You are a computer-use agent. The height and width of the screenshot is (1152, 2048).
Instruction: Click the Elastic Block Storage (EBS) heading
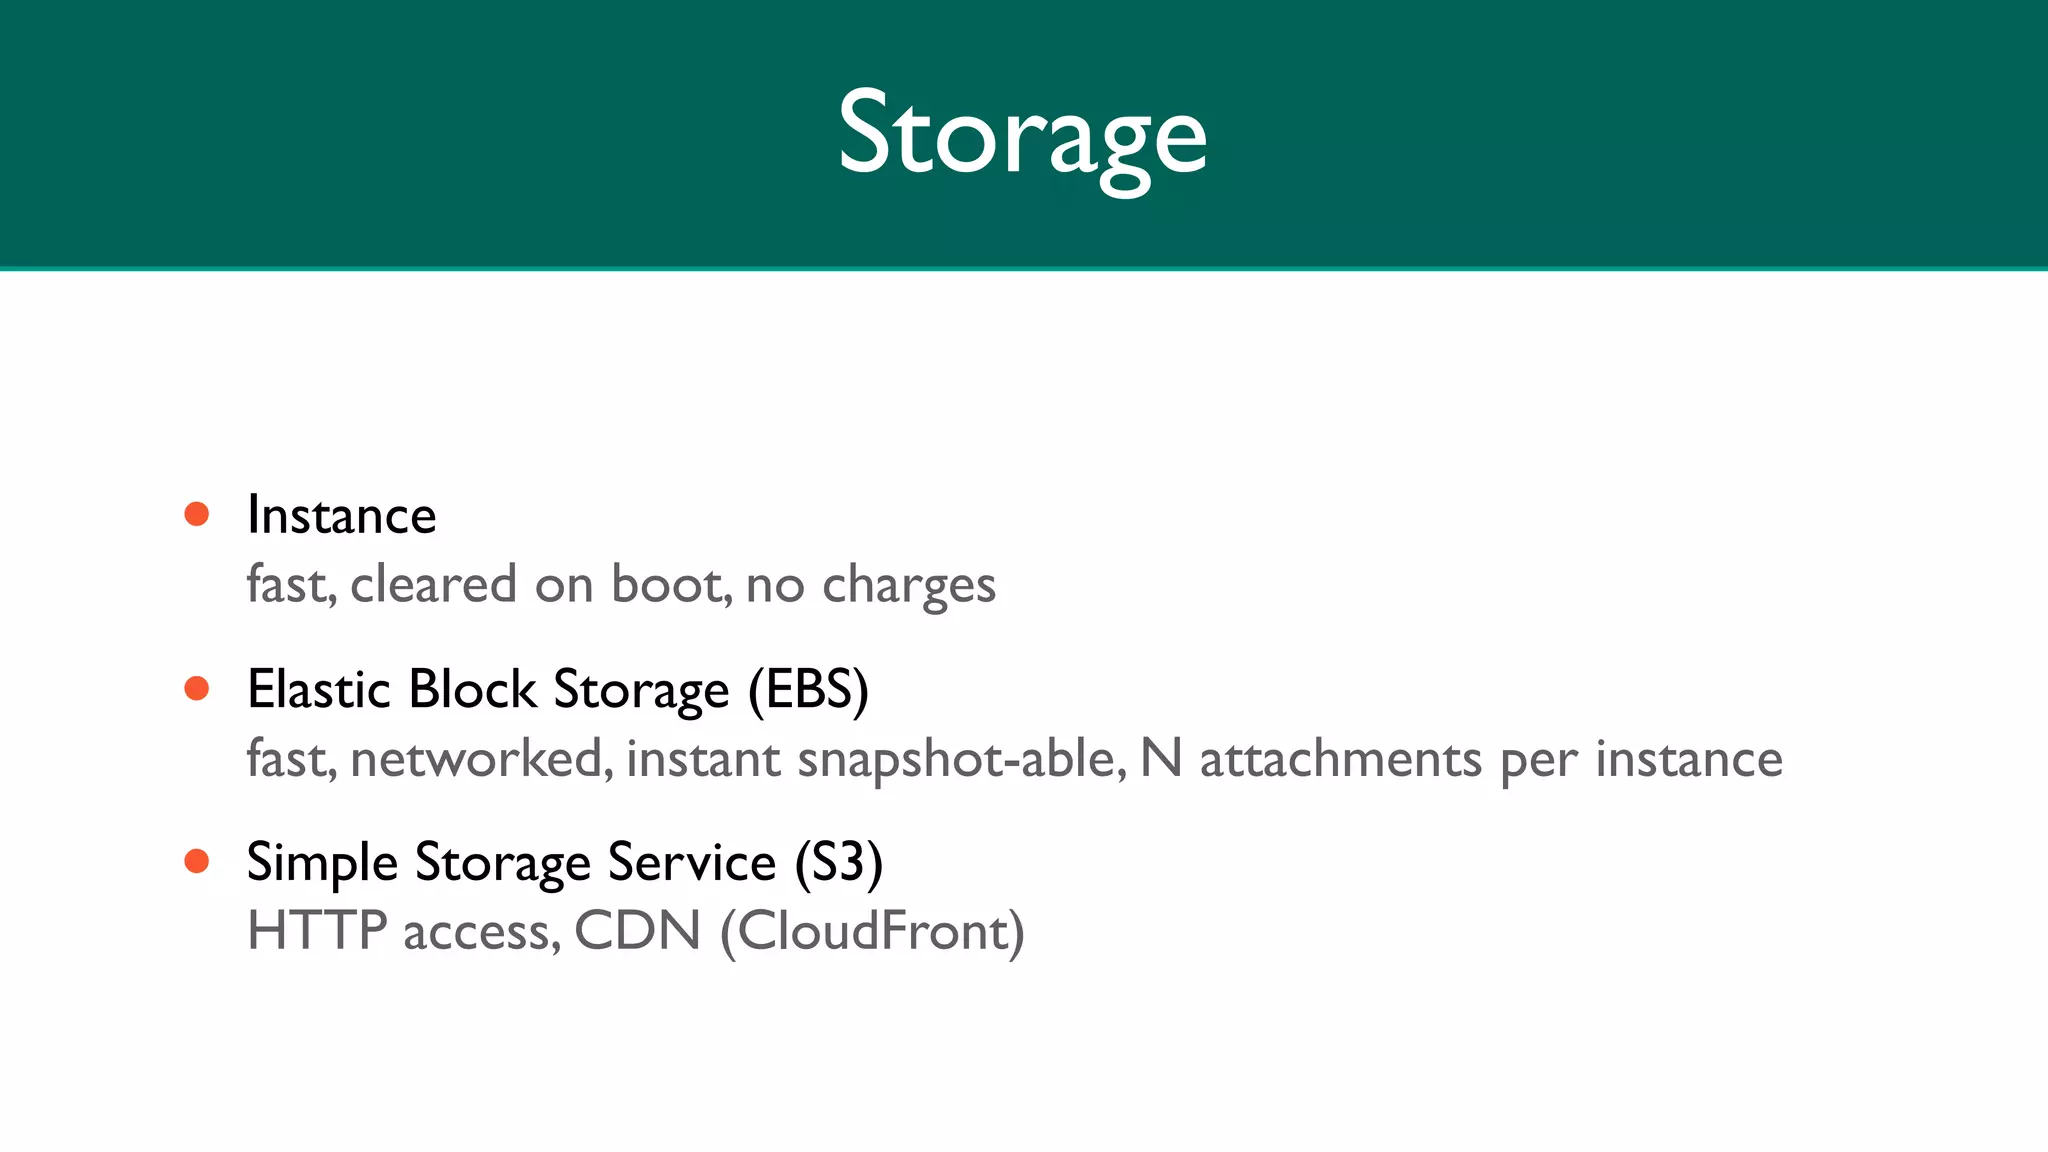pos(558,690)
